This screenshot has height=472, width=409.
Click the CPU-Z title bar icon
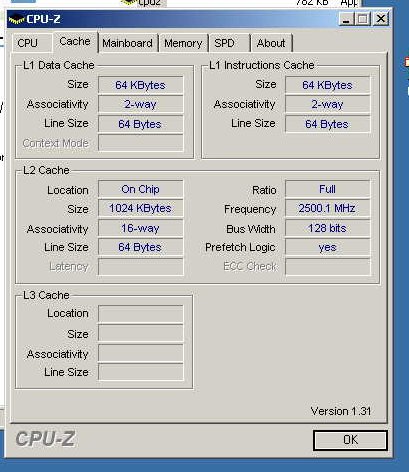(16, 19)
